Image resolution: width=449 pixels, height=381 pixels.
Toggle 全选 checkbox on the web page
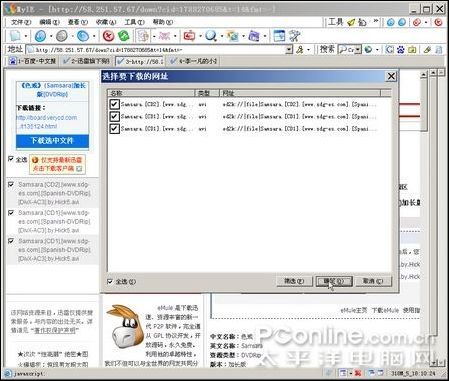[11, 159]
